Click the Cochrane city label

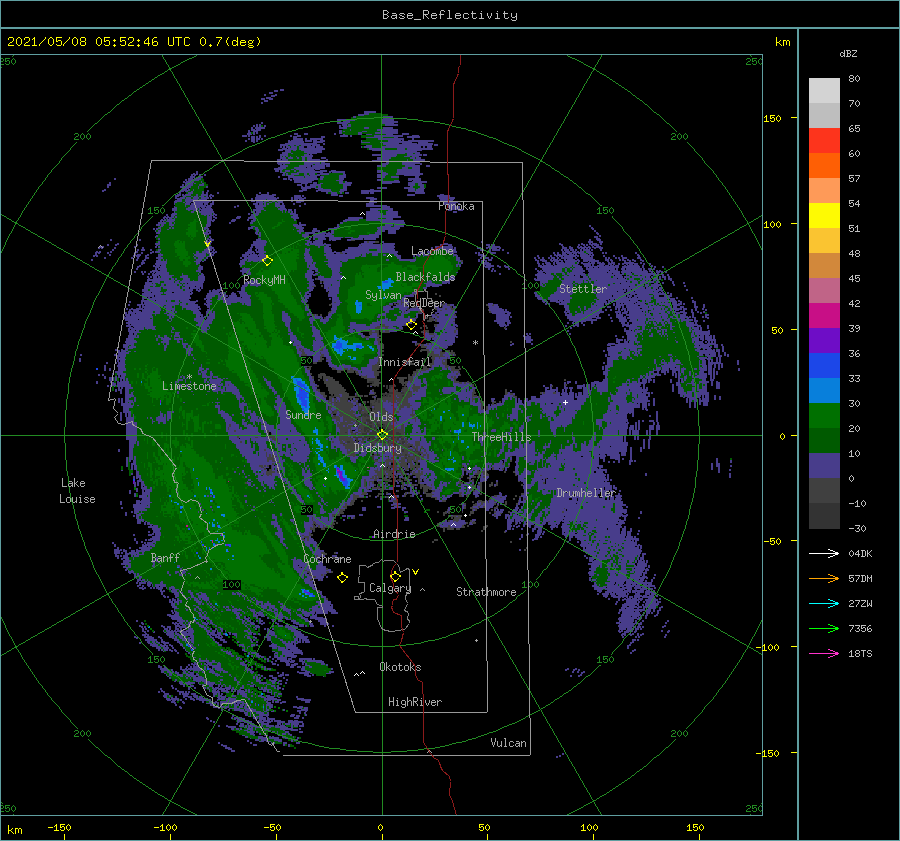tap(327, 559)
